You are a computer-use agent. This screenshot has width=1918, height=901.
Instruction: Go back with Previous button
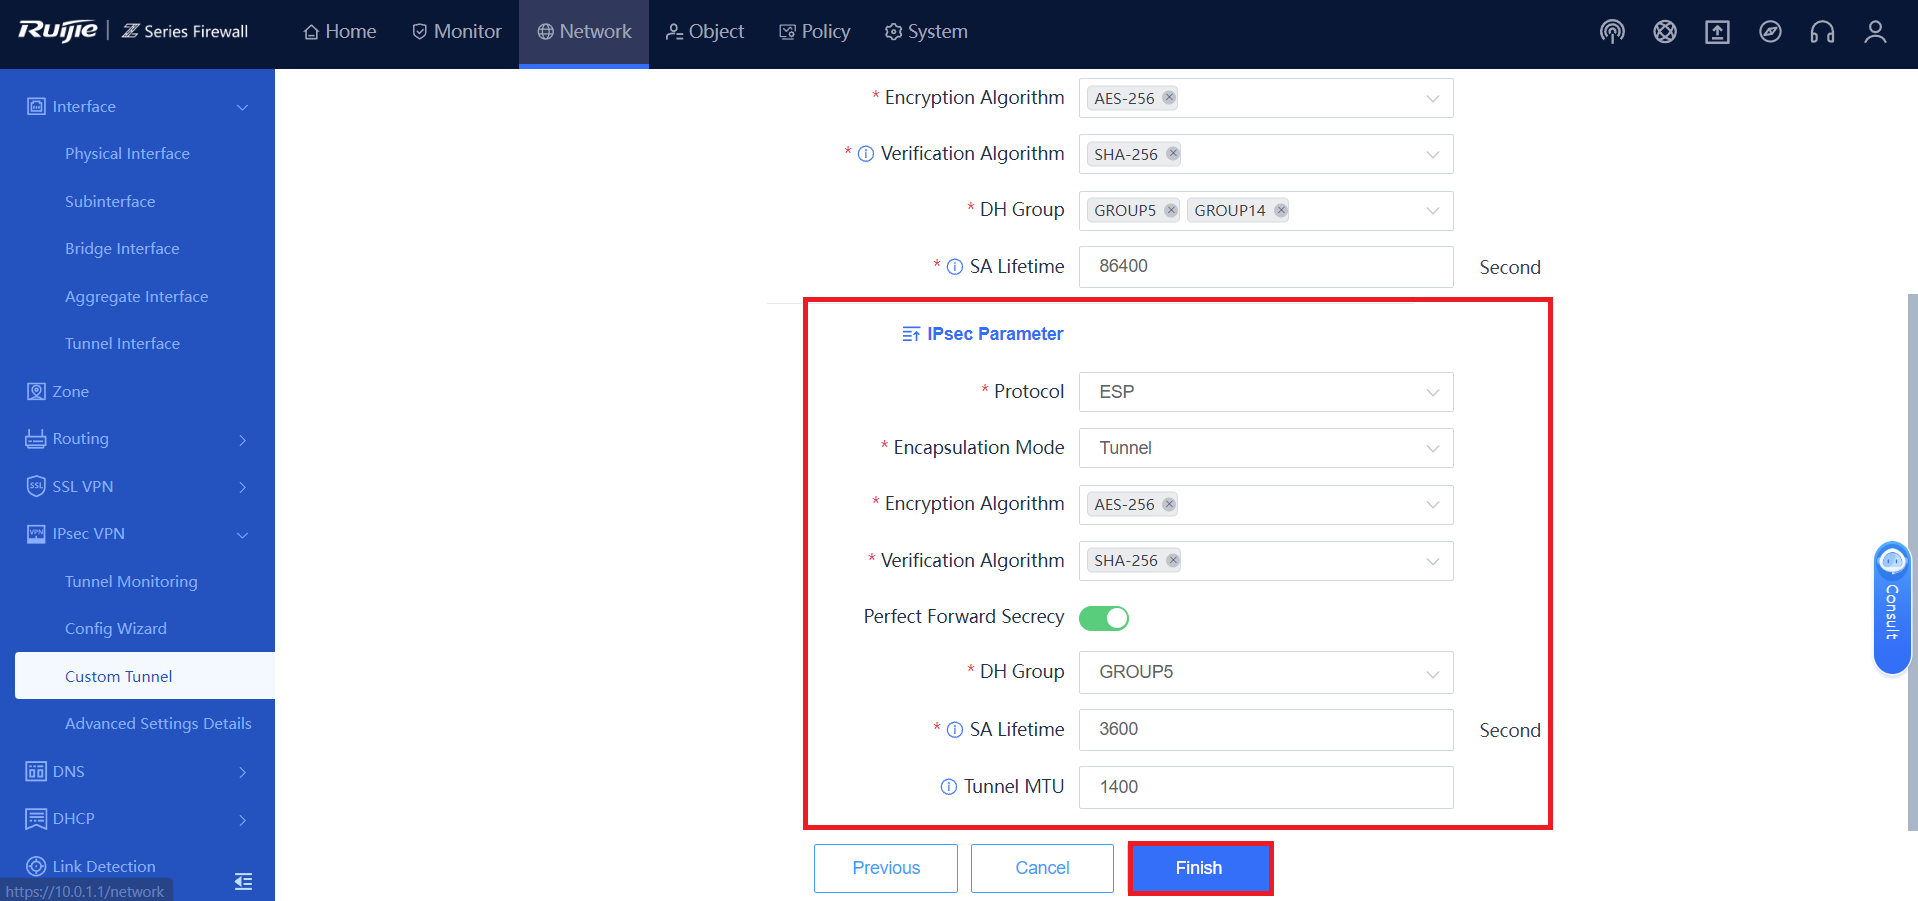(886, 868)
